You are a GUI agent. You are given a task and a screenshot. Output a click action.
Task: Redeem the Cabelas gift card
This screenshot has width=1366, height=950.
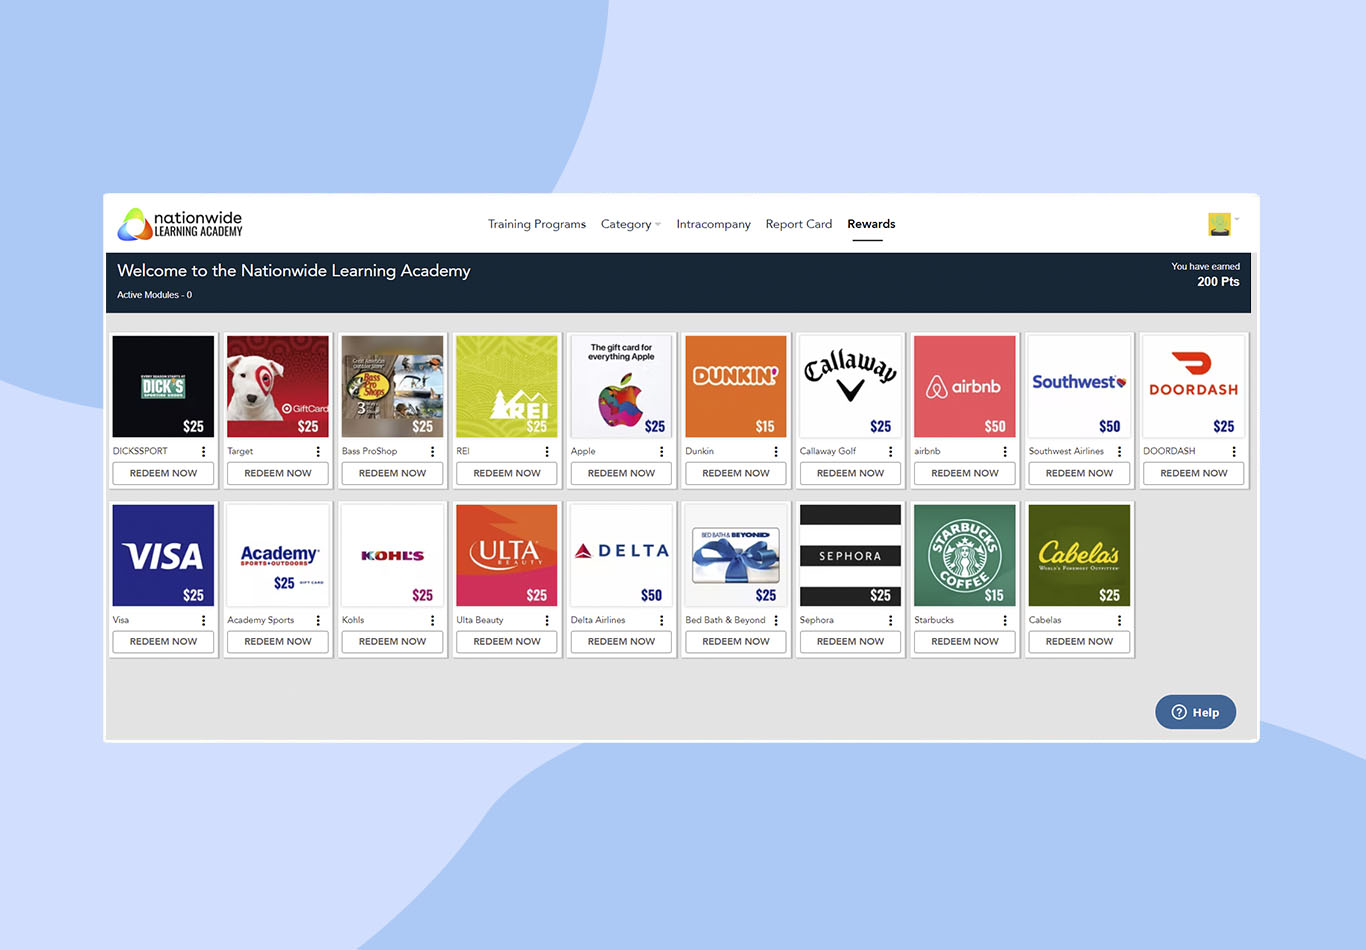[1079, 642]
